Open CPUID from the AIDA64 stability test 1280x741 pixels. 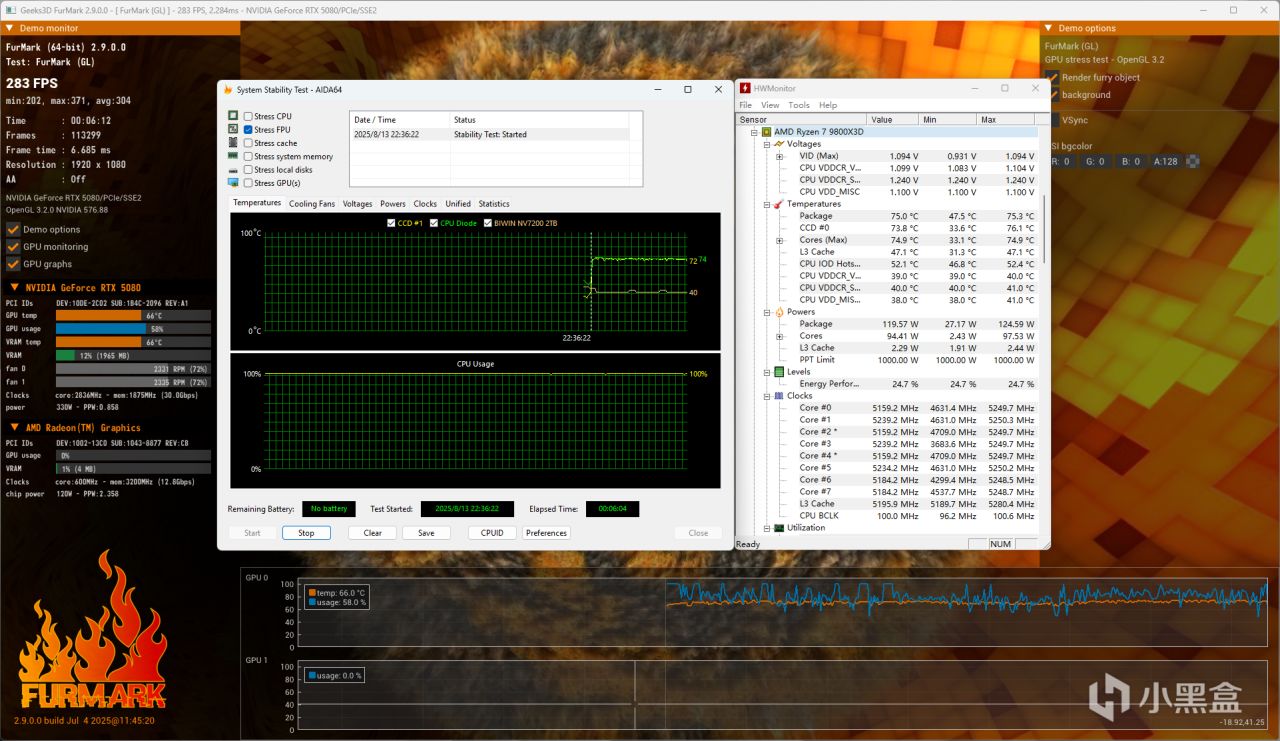tap(492, 533)
